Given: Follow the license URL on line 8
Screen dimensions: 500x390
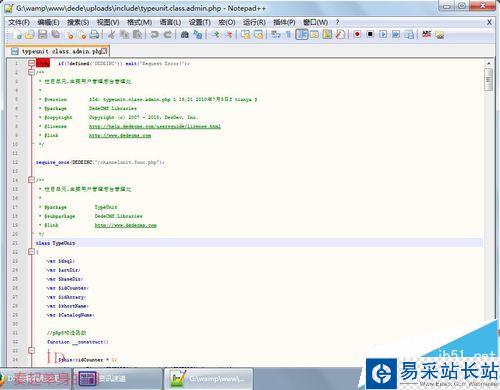Looking at the screenshot, I should (155, 126).
